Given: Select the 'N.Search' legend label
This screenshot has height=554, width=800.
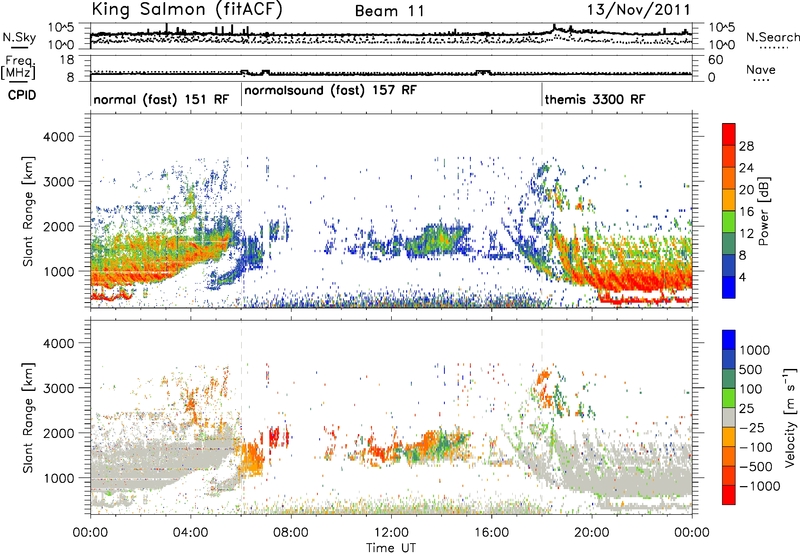Looking at the screenshot, I should [x=773, y=37].
